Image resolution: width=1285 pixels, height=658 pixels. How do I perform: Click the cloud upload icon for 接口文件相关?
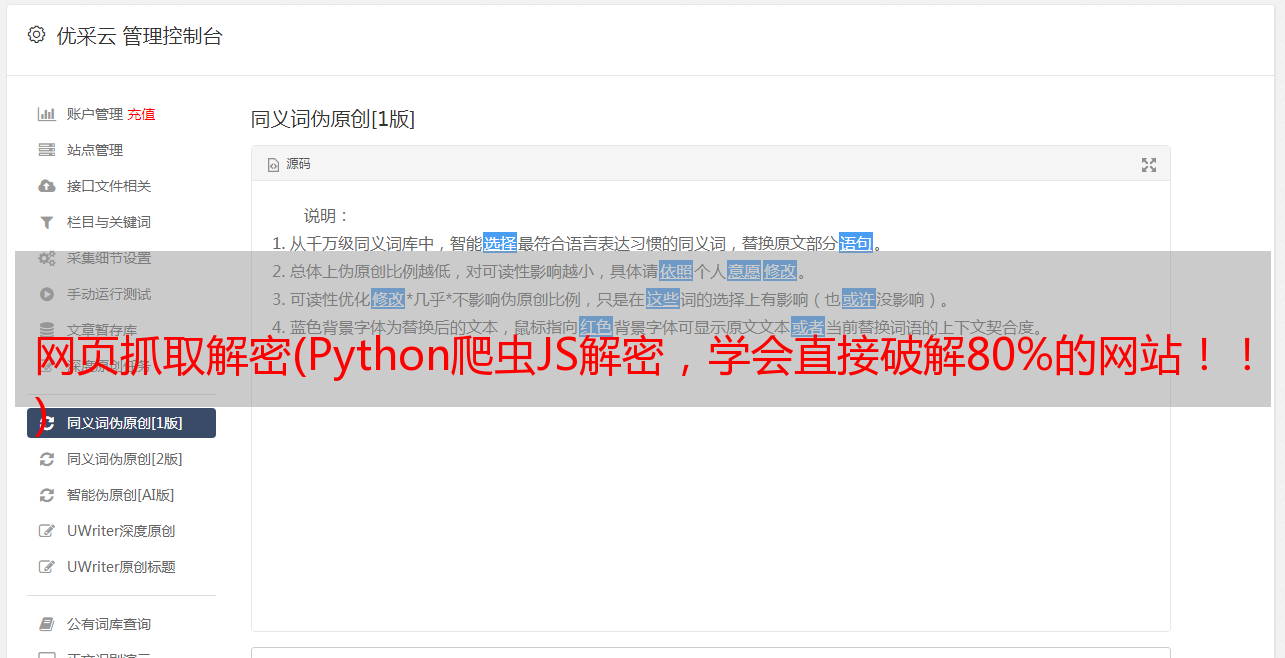pyautogui.click(x=46, y=186)
